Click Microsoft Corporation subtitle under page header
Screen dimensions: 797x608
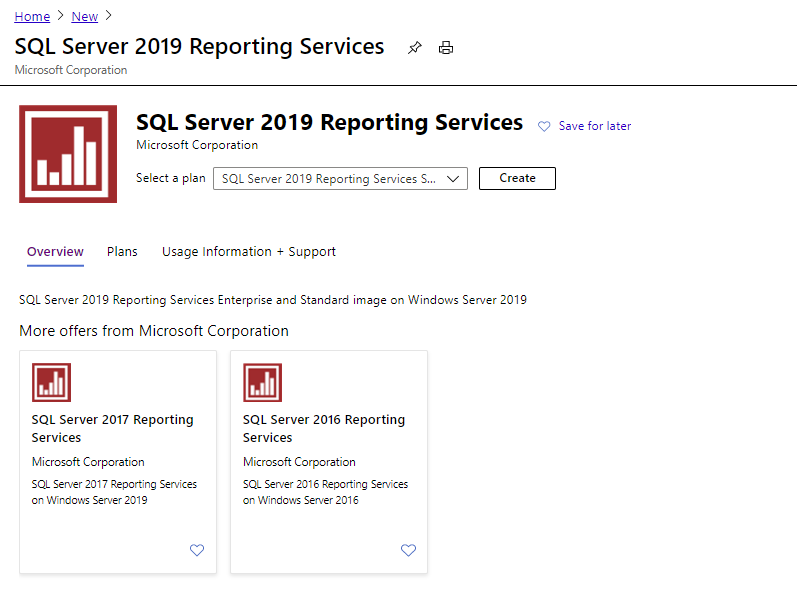[x=71, y=70]
